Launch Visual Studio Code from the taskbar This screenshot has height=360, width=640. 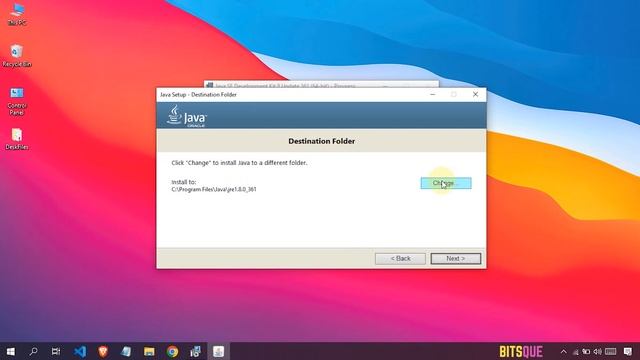click(80, 351)
